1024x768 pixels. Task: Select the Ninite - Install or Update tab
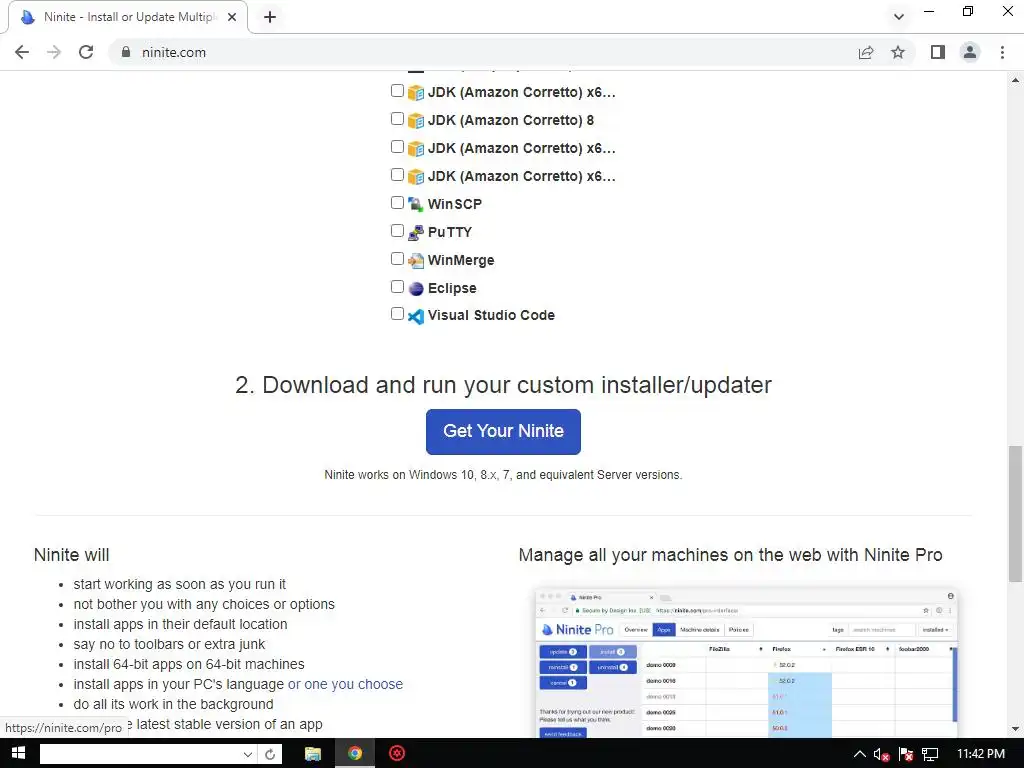pos(127,17)
